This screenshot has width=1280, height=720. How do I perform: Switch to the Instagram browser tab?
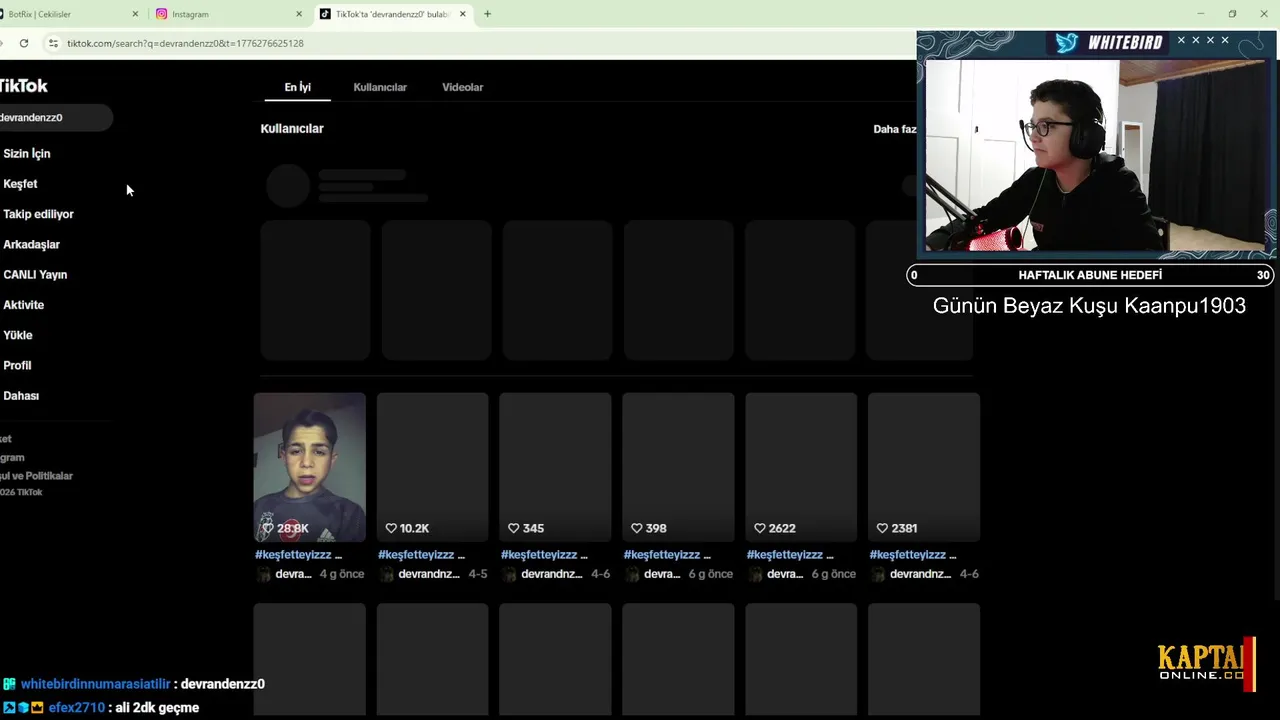[228, 14]
